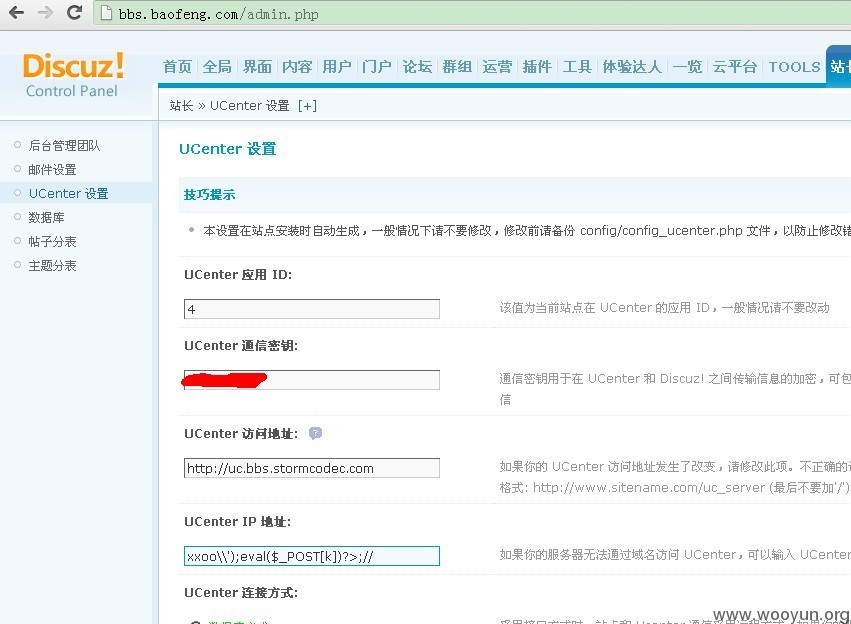Viewport: 851px width, 624px height.
Task: Select the active 站长 tab
Action: 839,66
